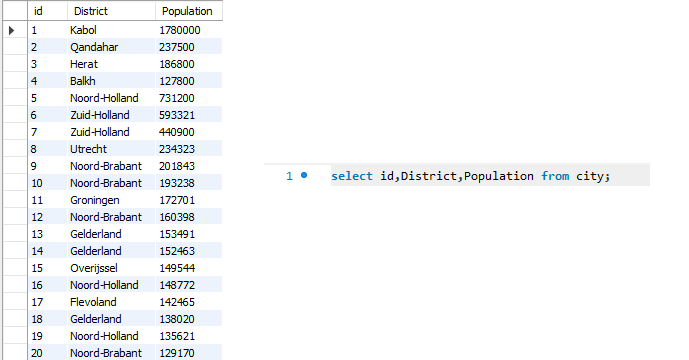Click the id cell with value 11
Screen dimensions: 689x360
coord(47,200)
